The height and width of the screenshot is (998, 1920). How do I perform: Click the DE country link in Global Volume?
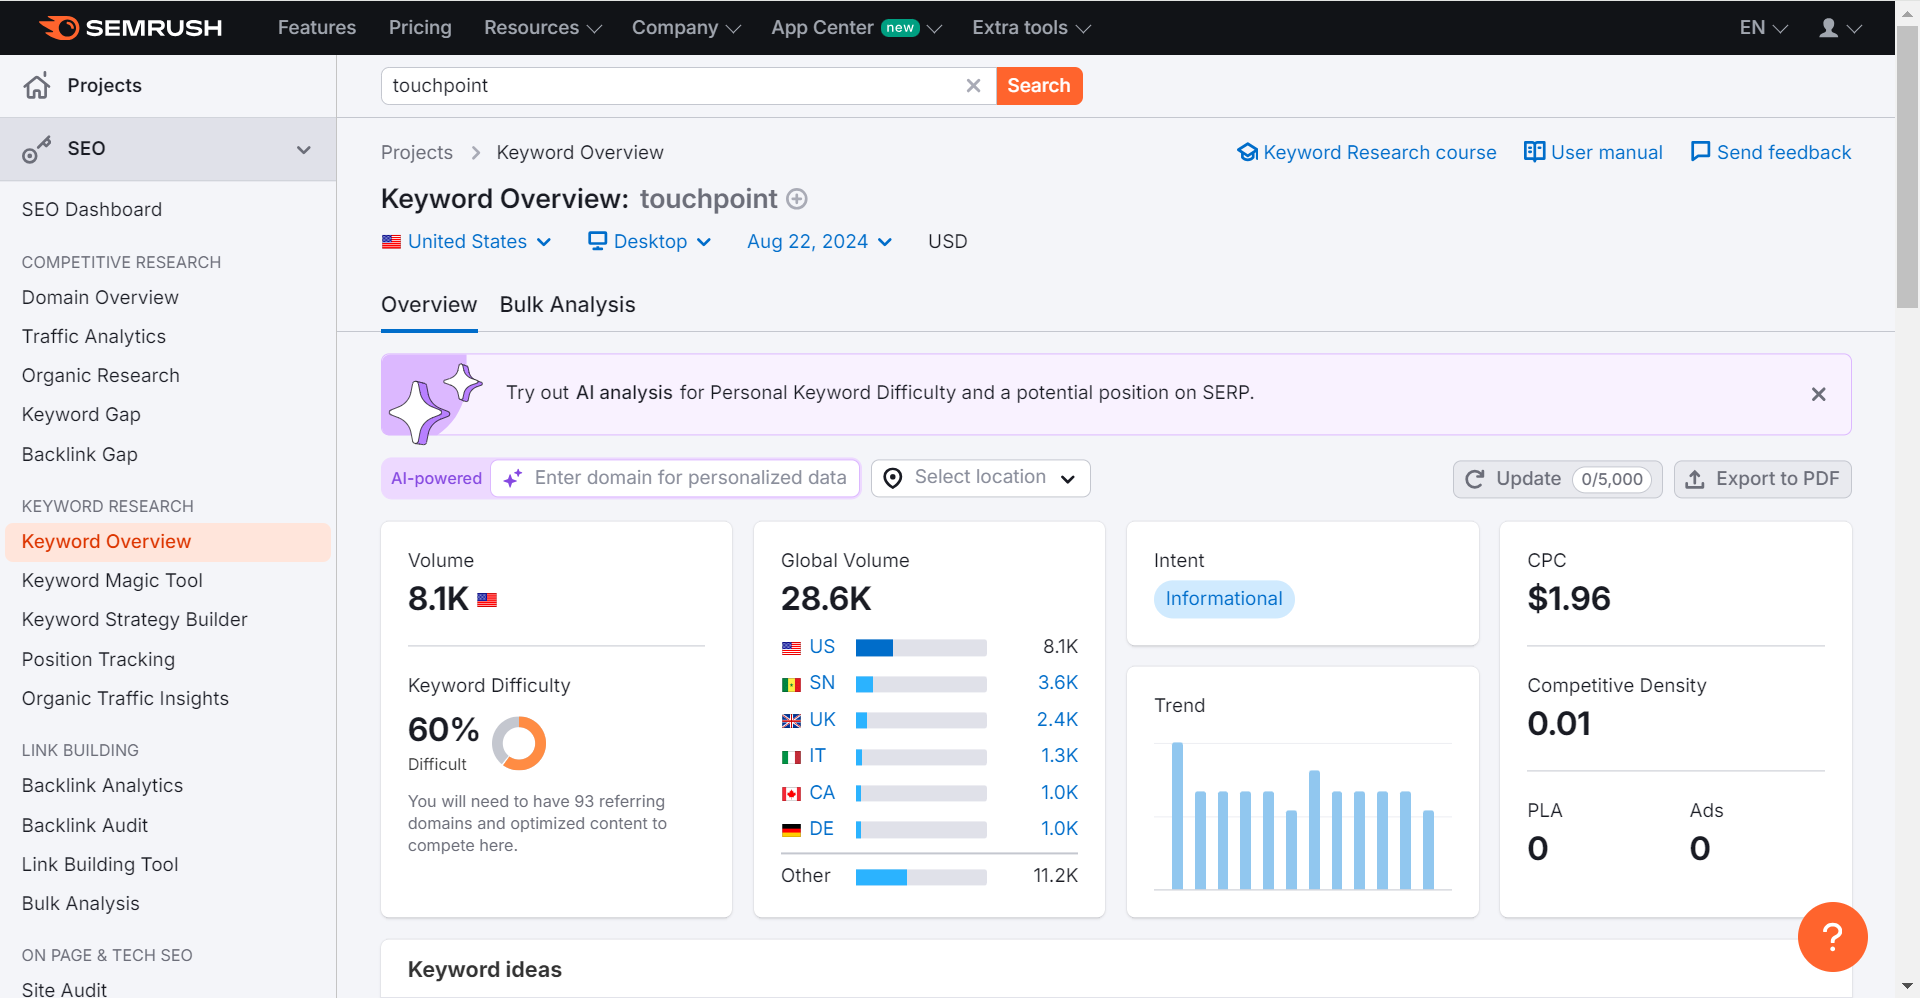pyautogui.click(x=821, y=829)
